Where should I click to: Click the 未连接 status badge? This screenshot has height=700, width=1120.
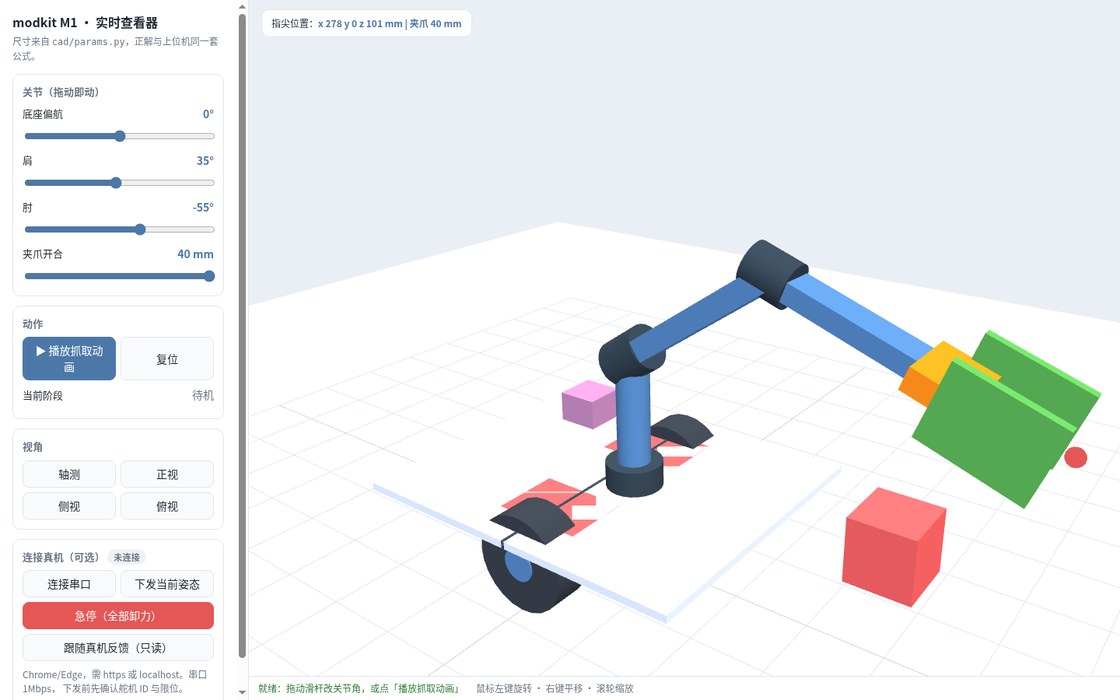tap(126, 557)
